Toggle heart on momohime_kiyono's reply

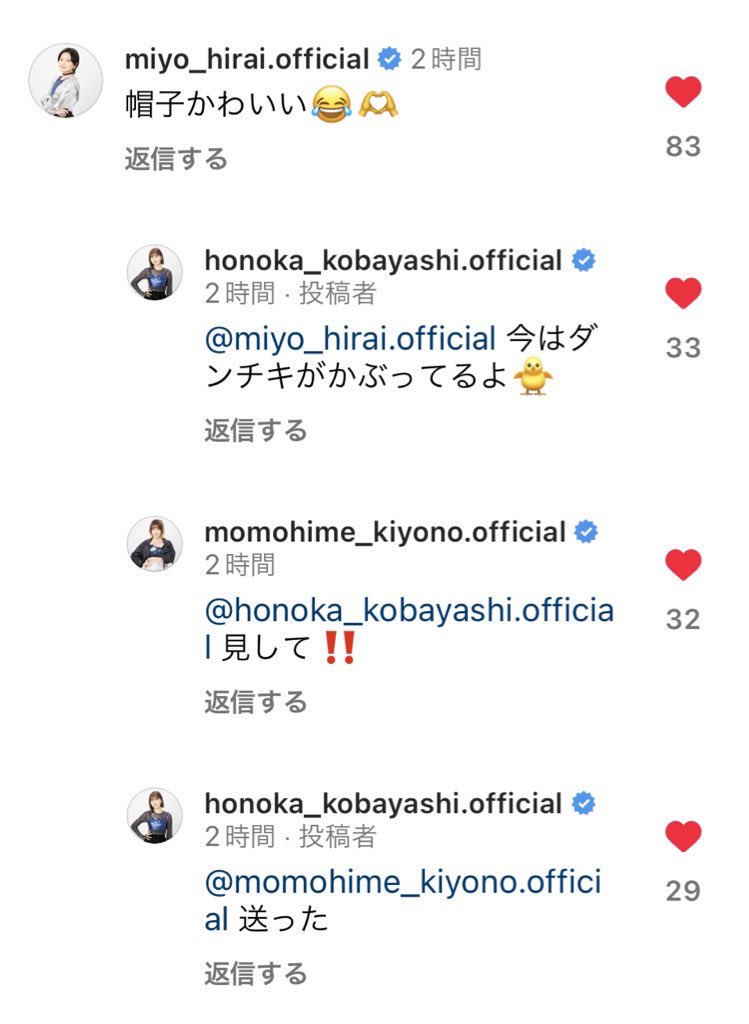[683, 565]
